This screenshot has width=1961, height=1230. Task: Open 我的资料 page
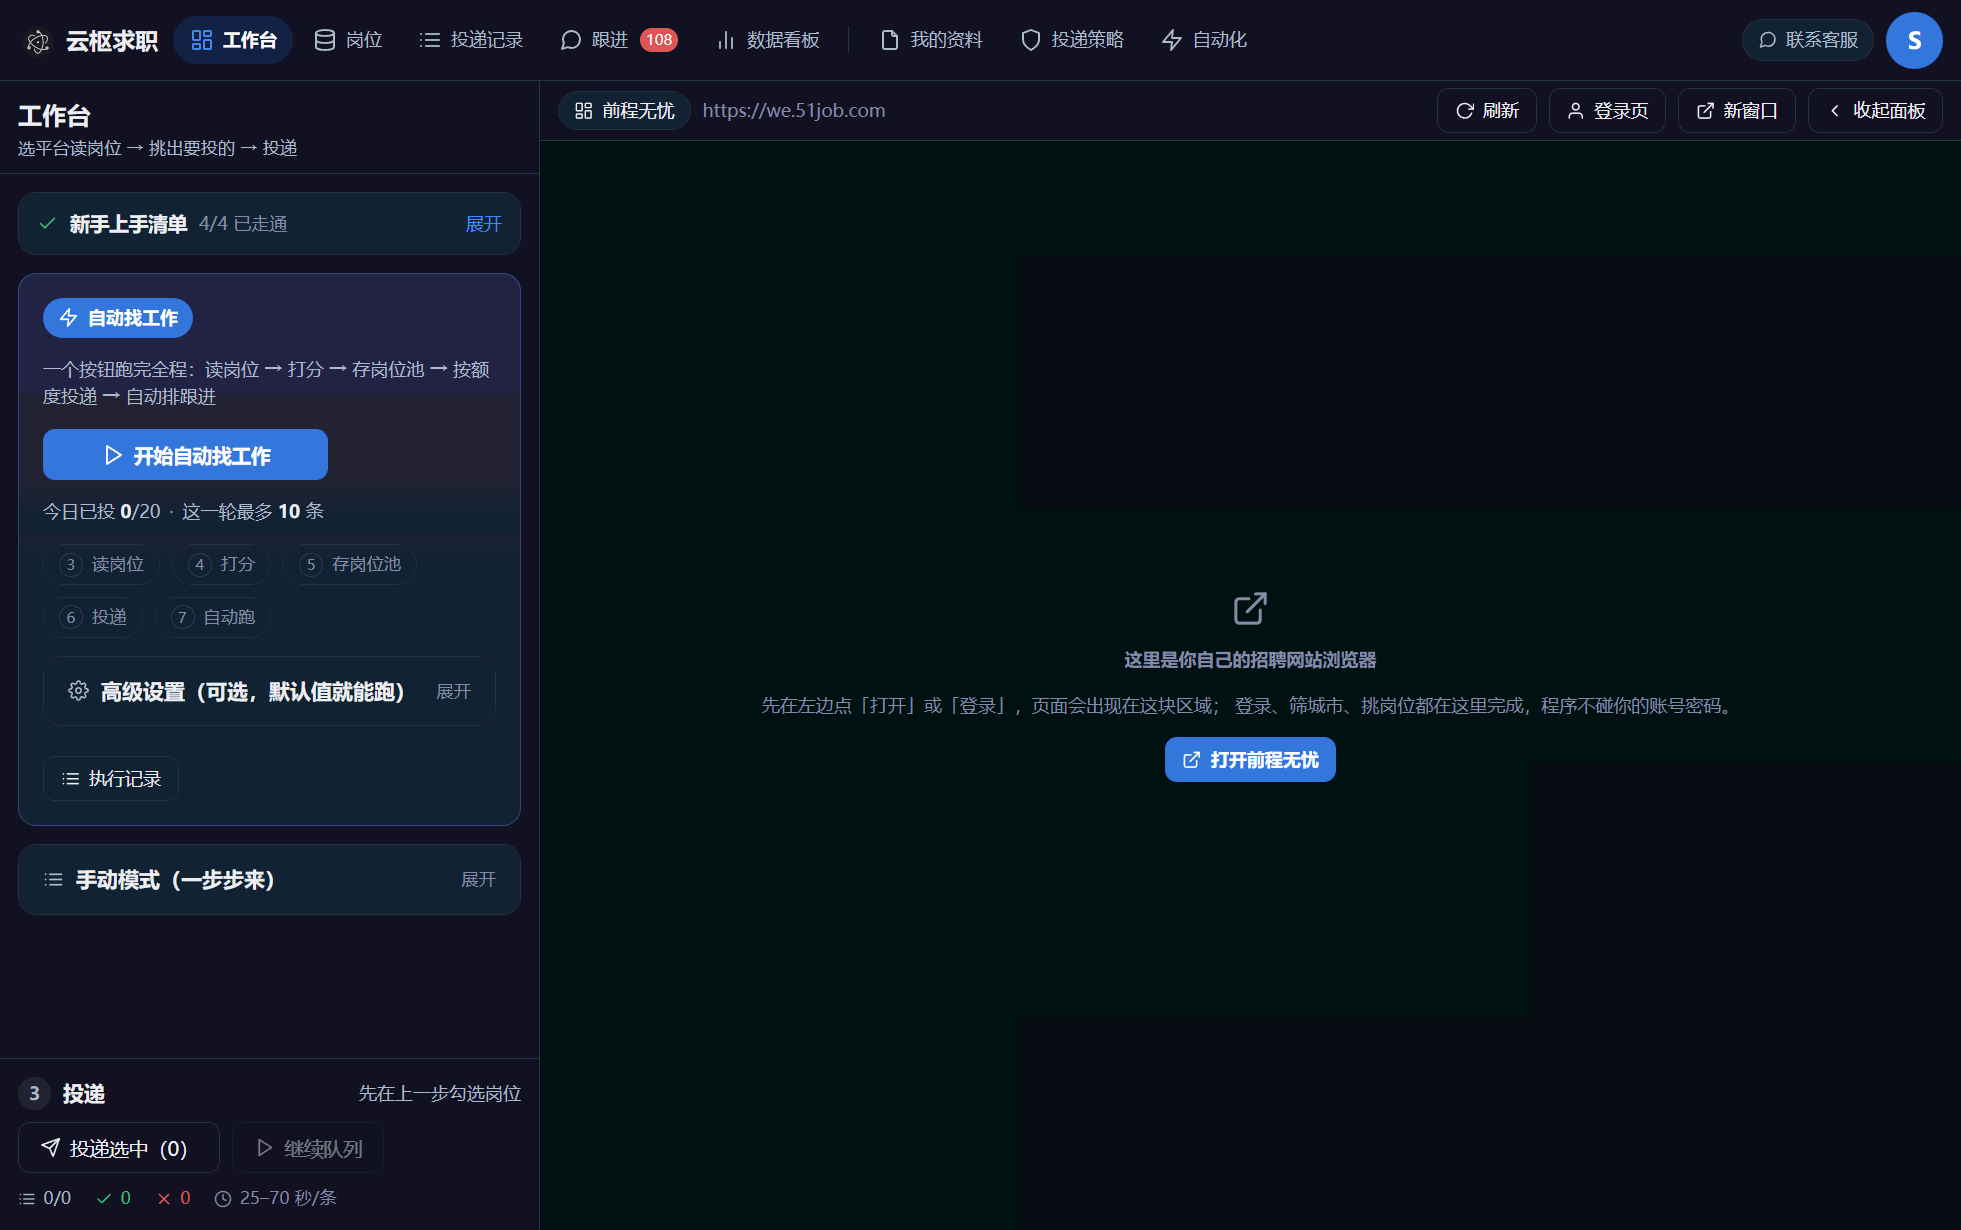[x=931, y=40]
